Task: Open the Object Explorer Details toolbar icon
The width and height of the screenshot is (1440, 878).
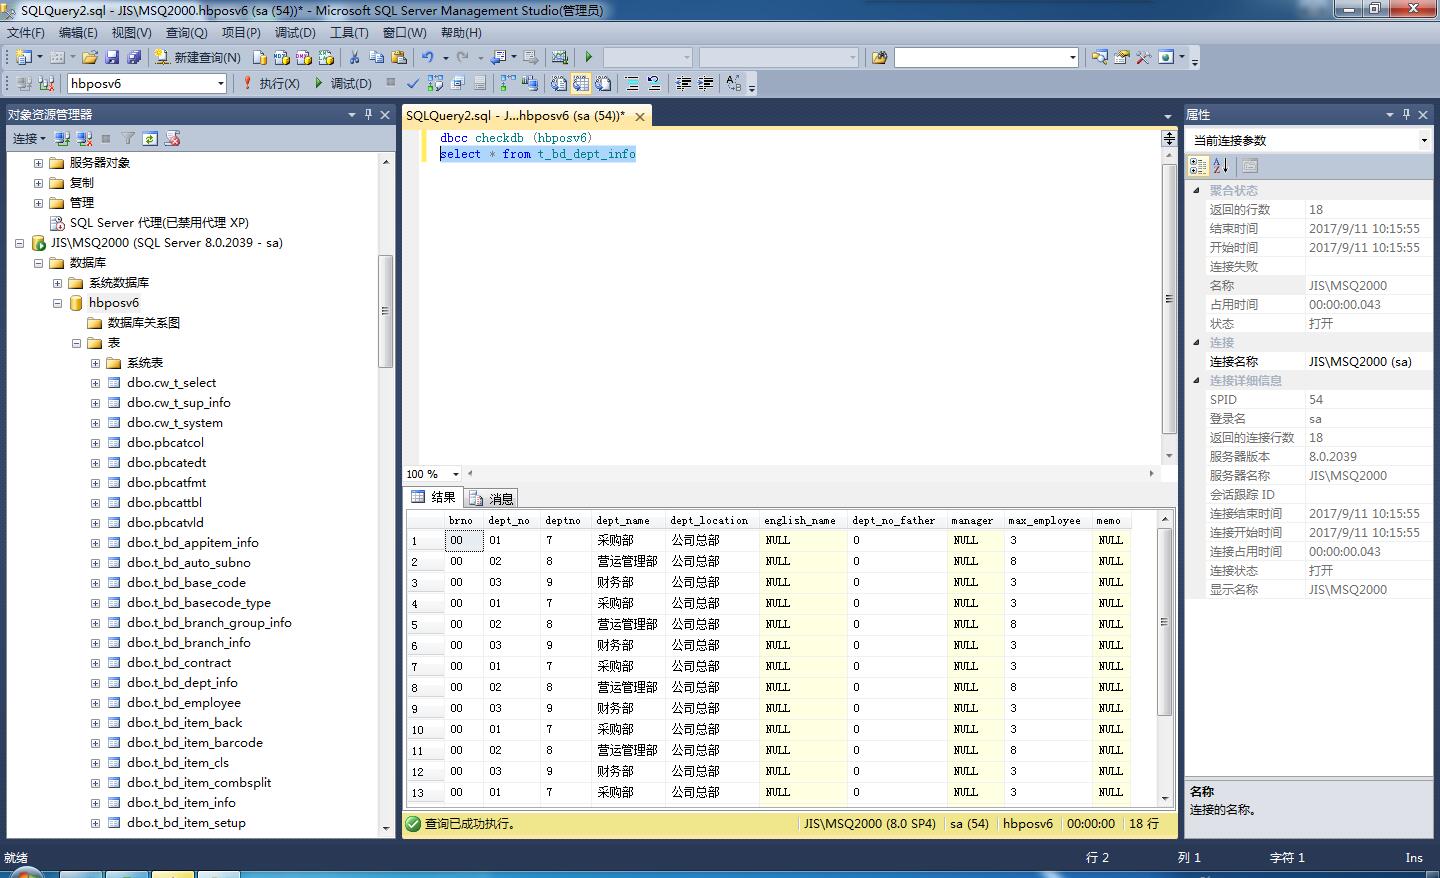Action: click(1099, 57)
